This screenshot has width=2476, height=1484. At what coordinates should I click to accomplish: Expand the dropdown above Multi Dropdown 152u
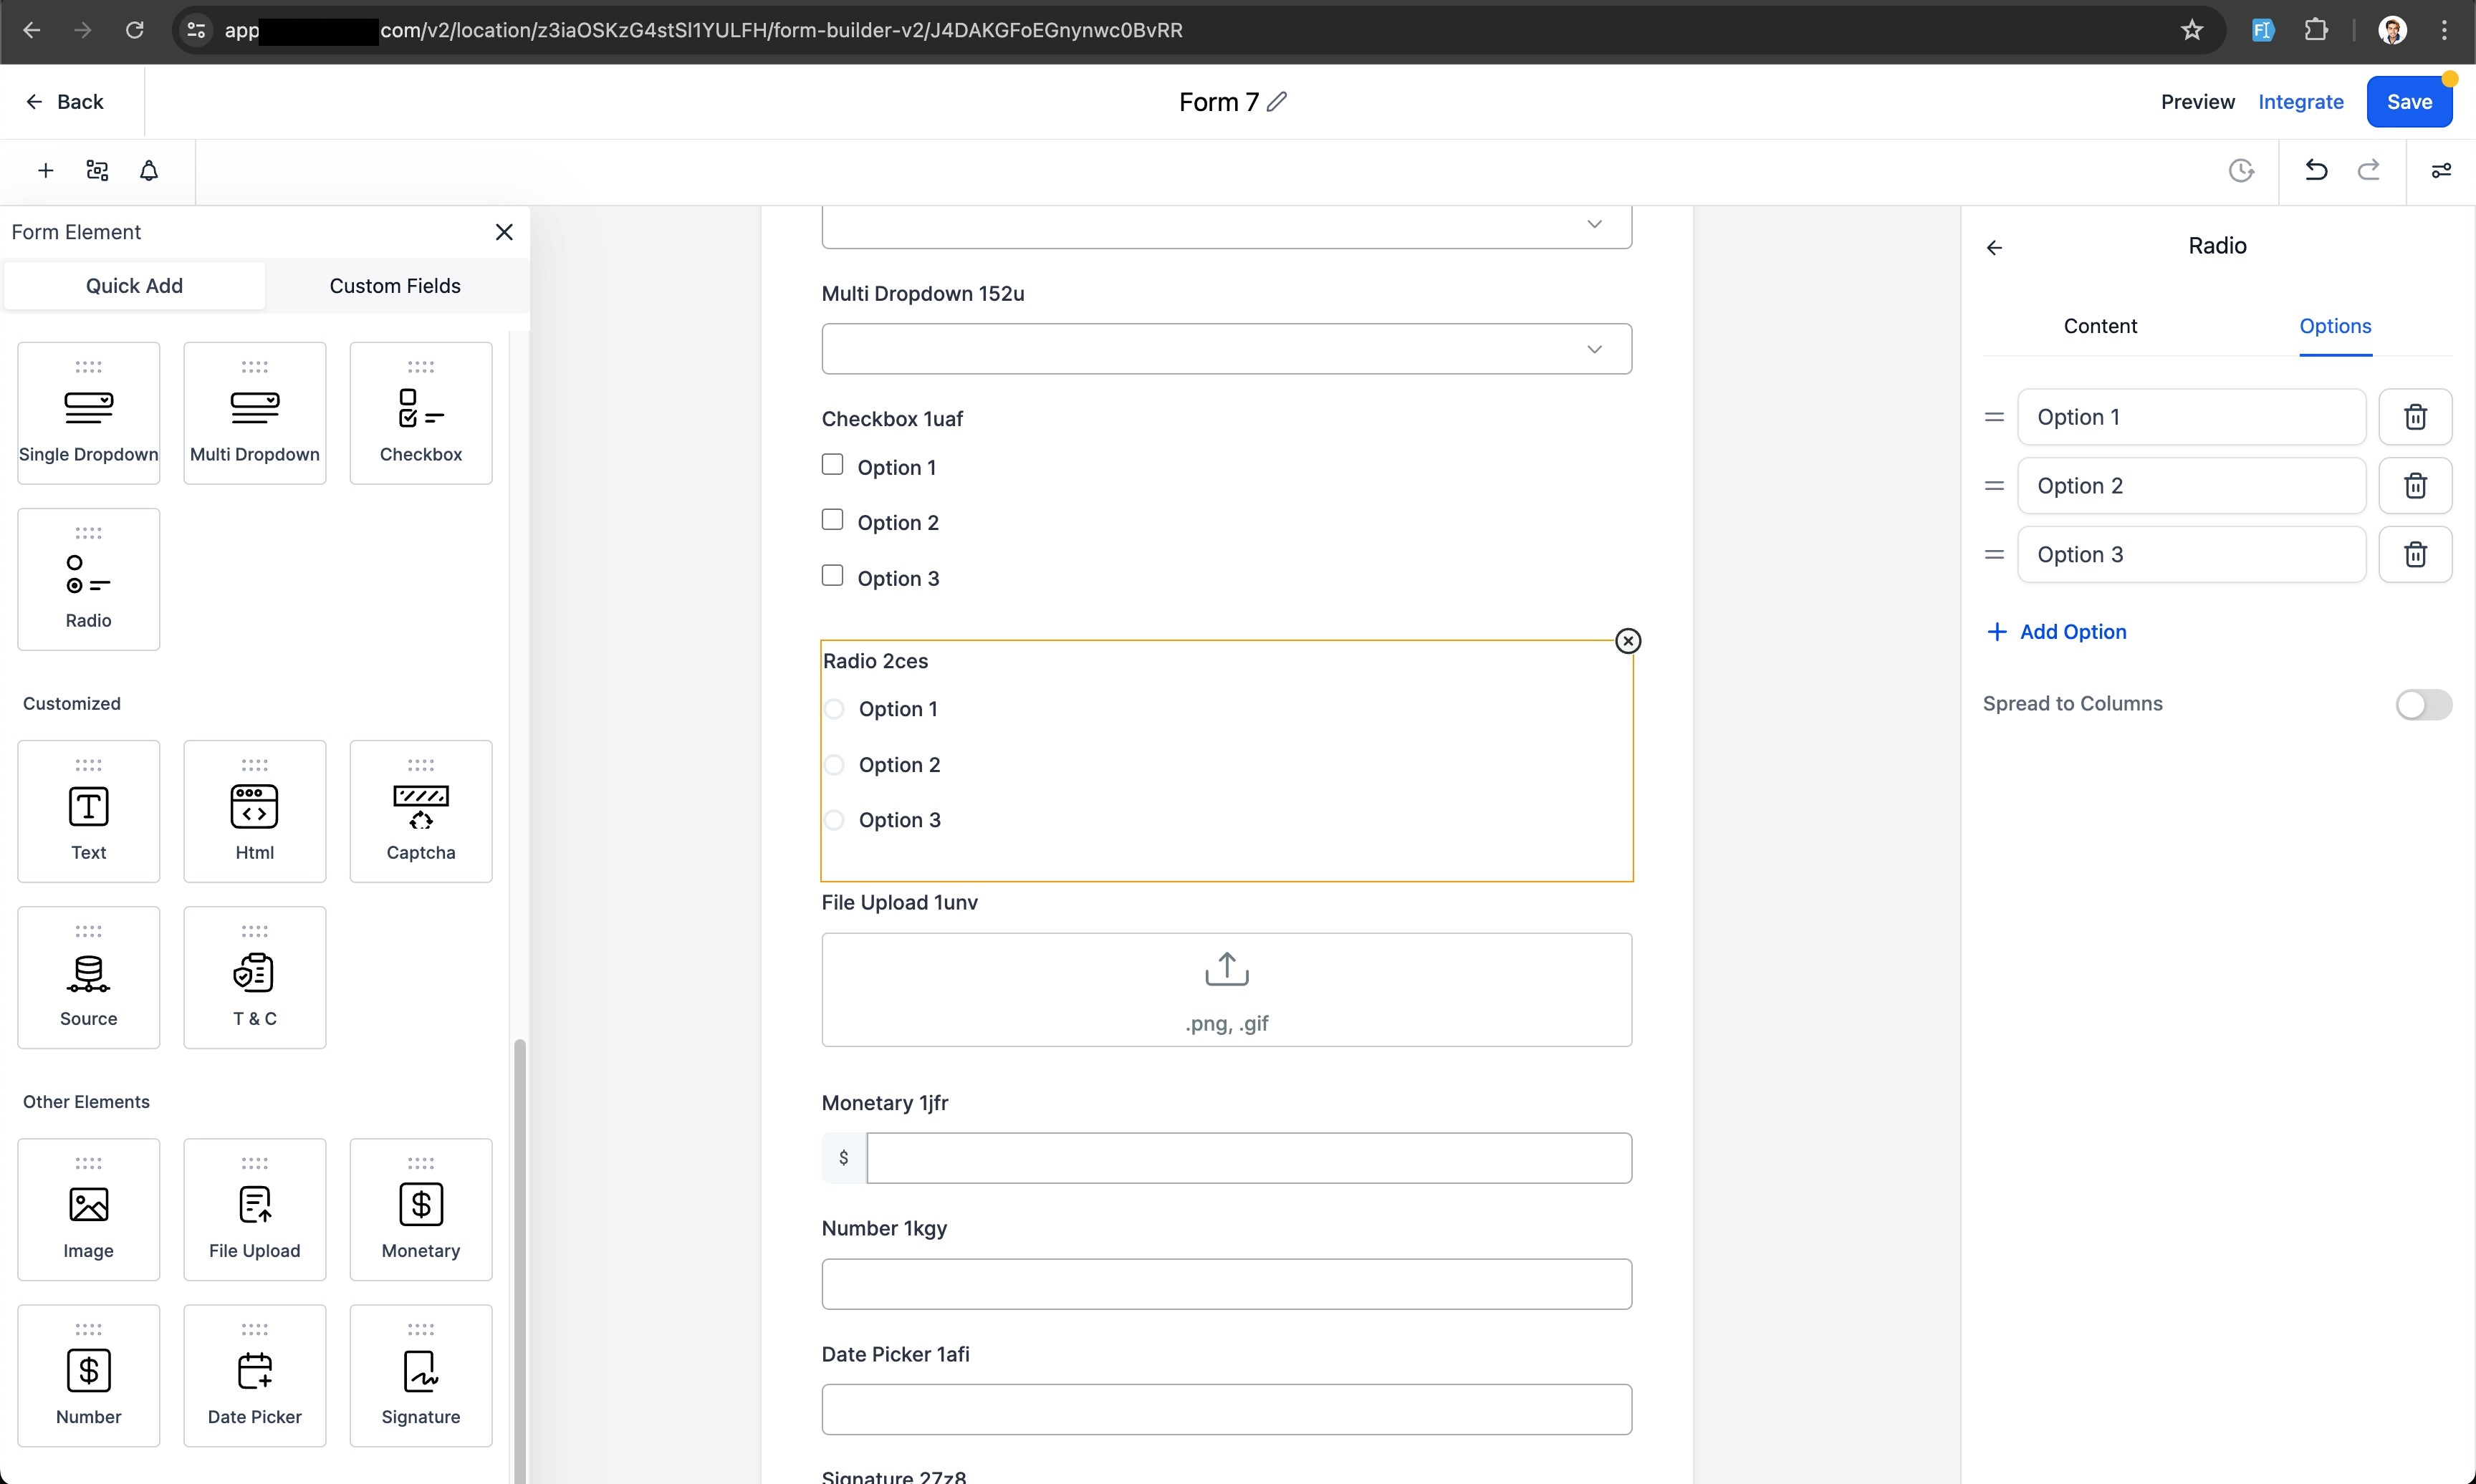(1226, 226)
